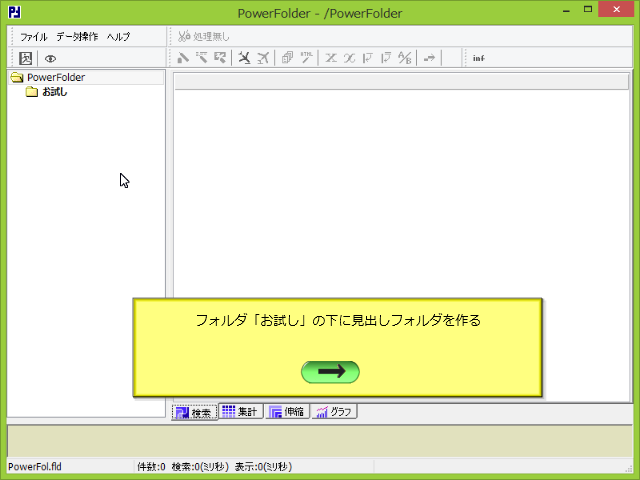Click the PowerFol.fld status bar text
Viewport: 640px width, 480px height.
click(35, 467)
